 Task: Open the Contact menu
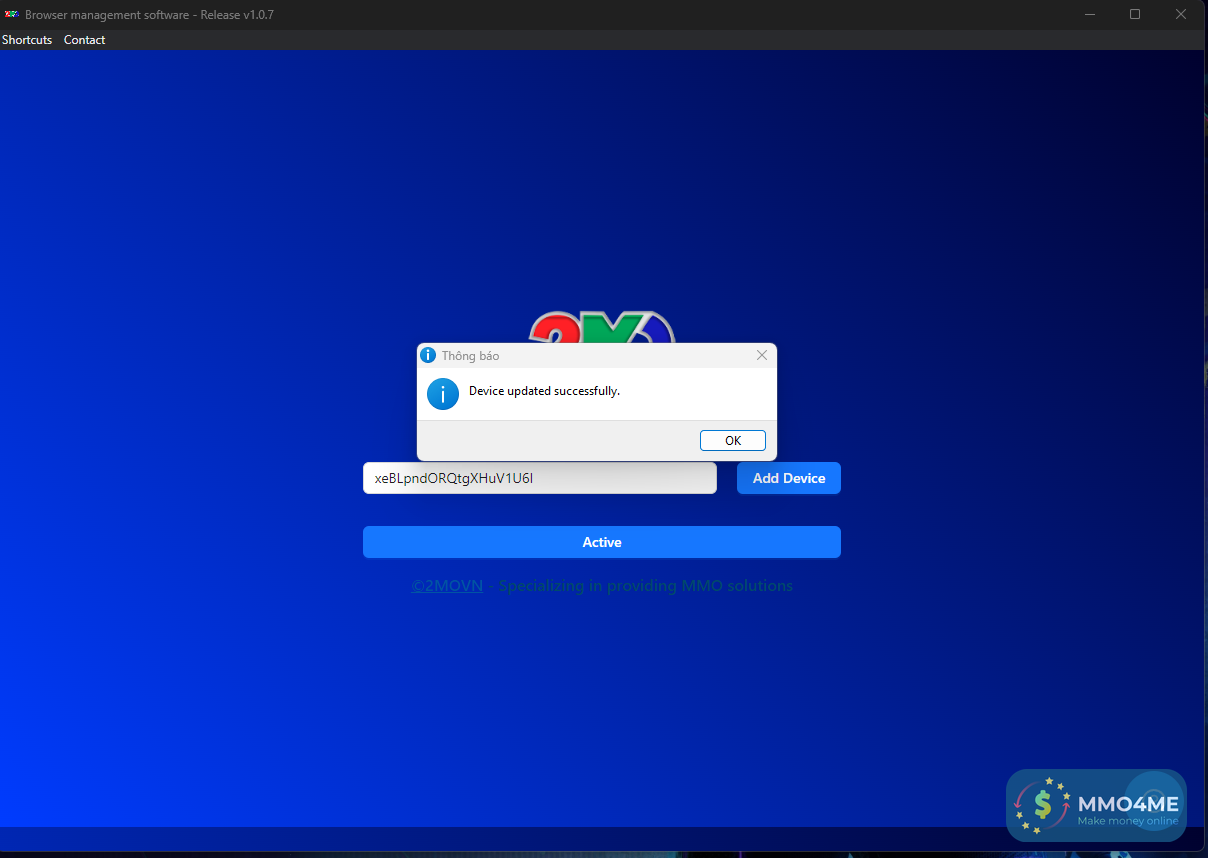[x=84, y=40]
